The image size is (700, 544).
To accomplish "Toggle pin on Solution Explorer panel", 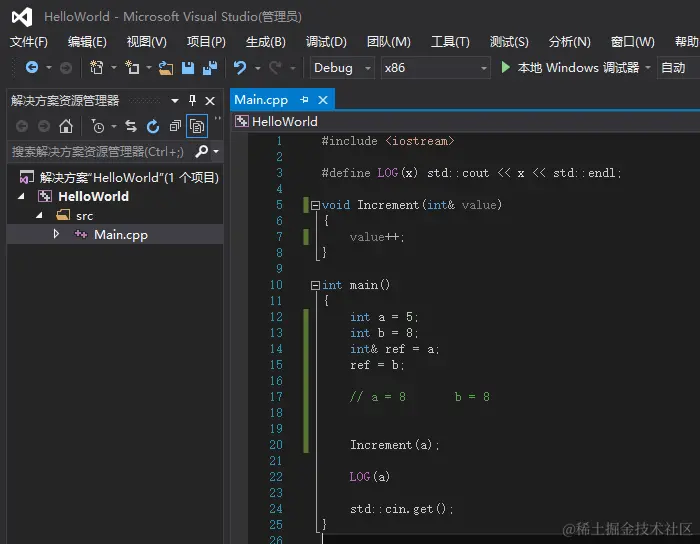I will (x=193, y=101).
